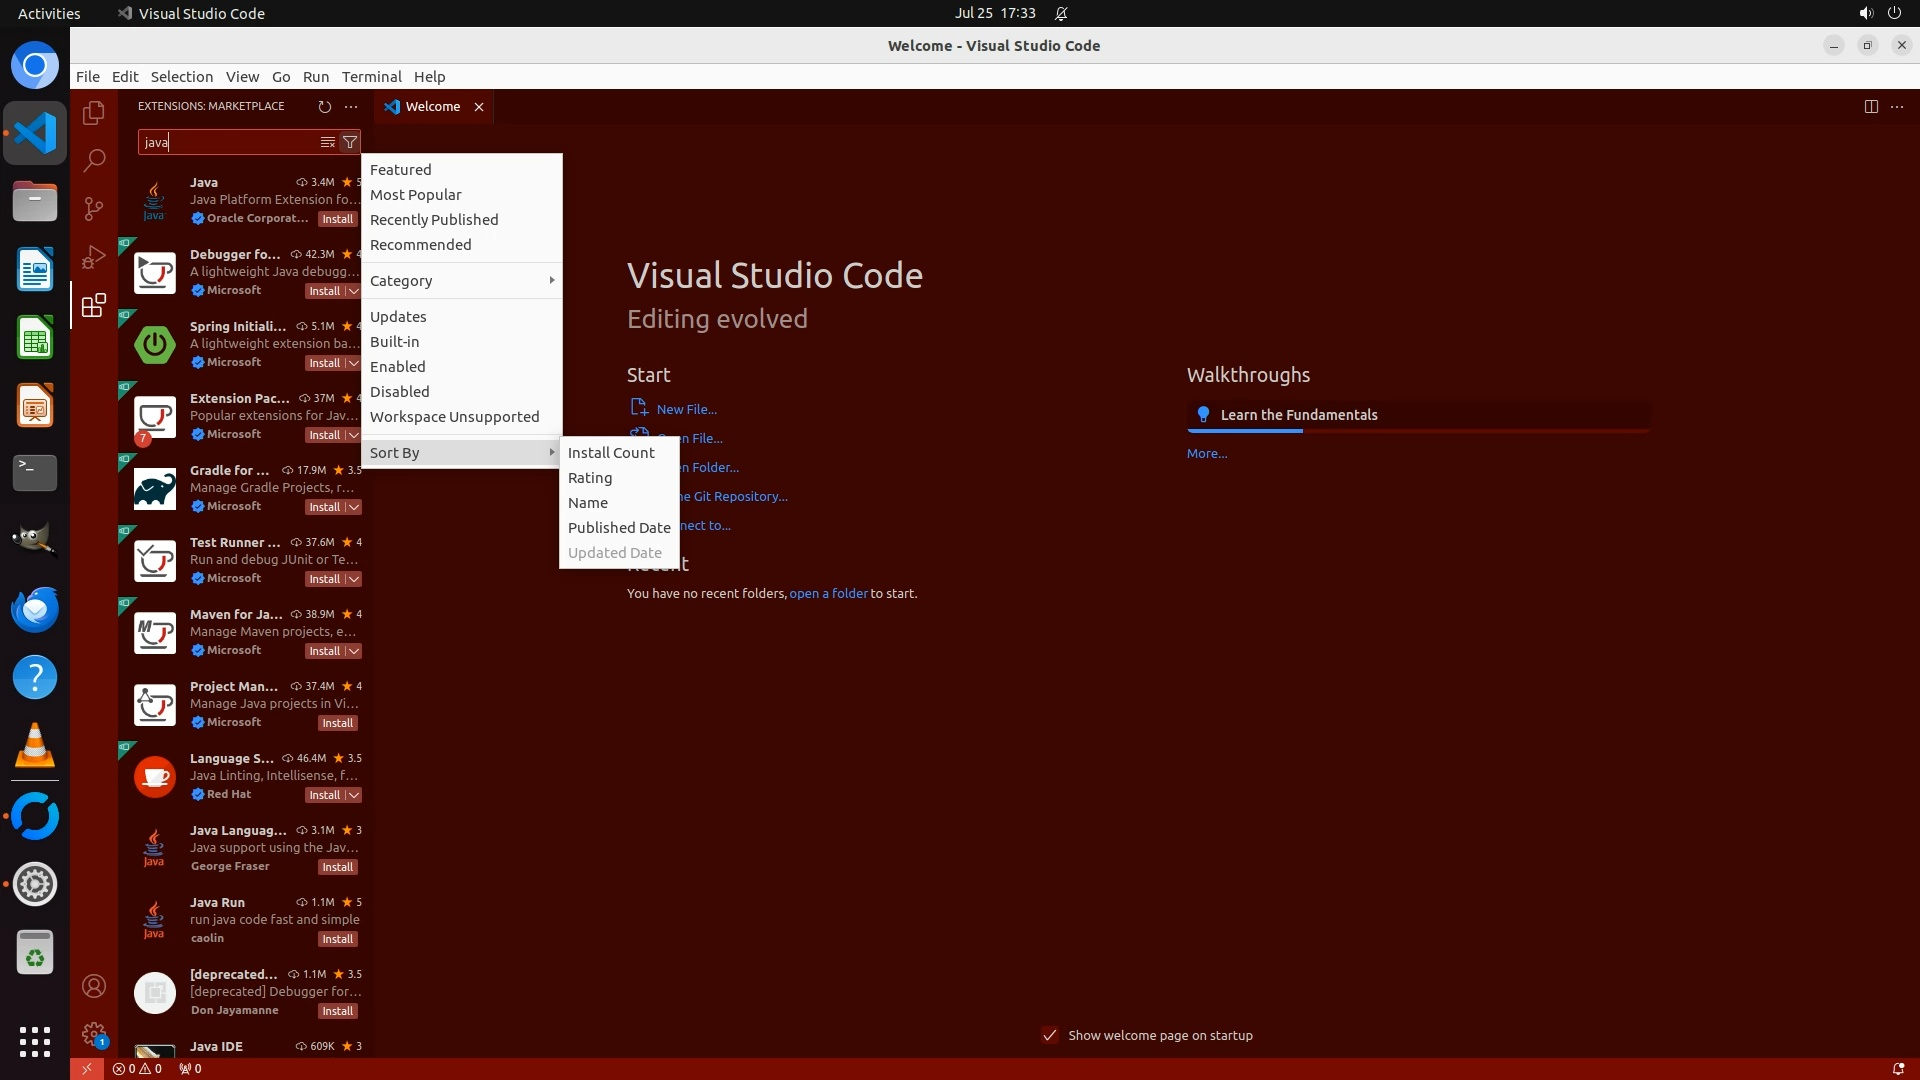Viewport: 1920px width, 1080px height.
Task: Open the Manage gear icon
Action: tap(94, 1033)
